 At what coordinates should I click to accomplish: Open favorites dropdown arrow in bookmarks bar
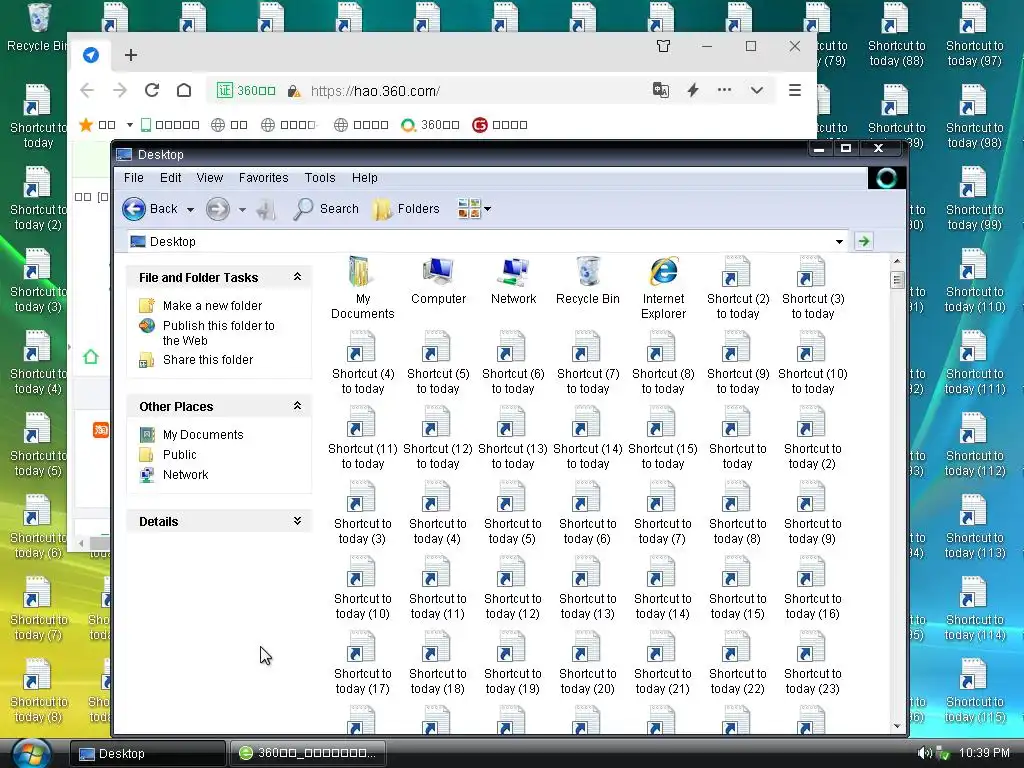(x=129, y=125)
